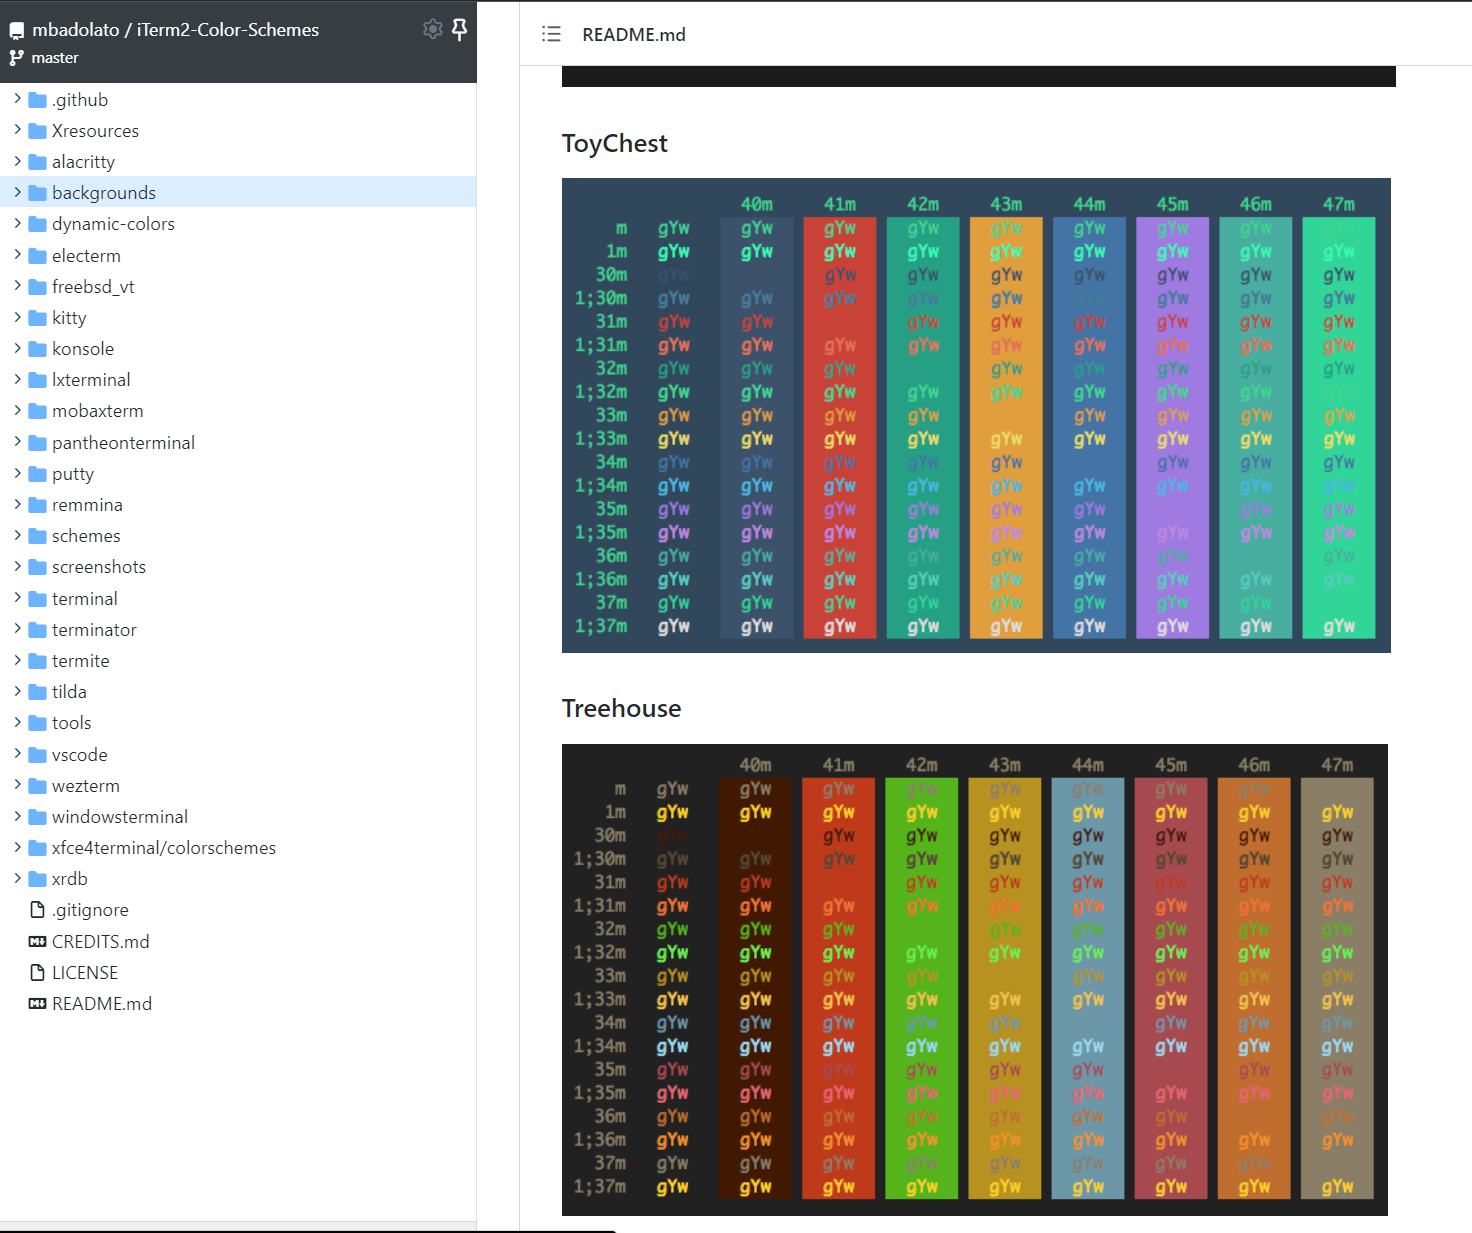Image resolution: width=1472 pixels, height=1233 pixels.
Task: Open the Treehouse color scheme screenshot
Action: pyautogui.click(x=975, y=980)
